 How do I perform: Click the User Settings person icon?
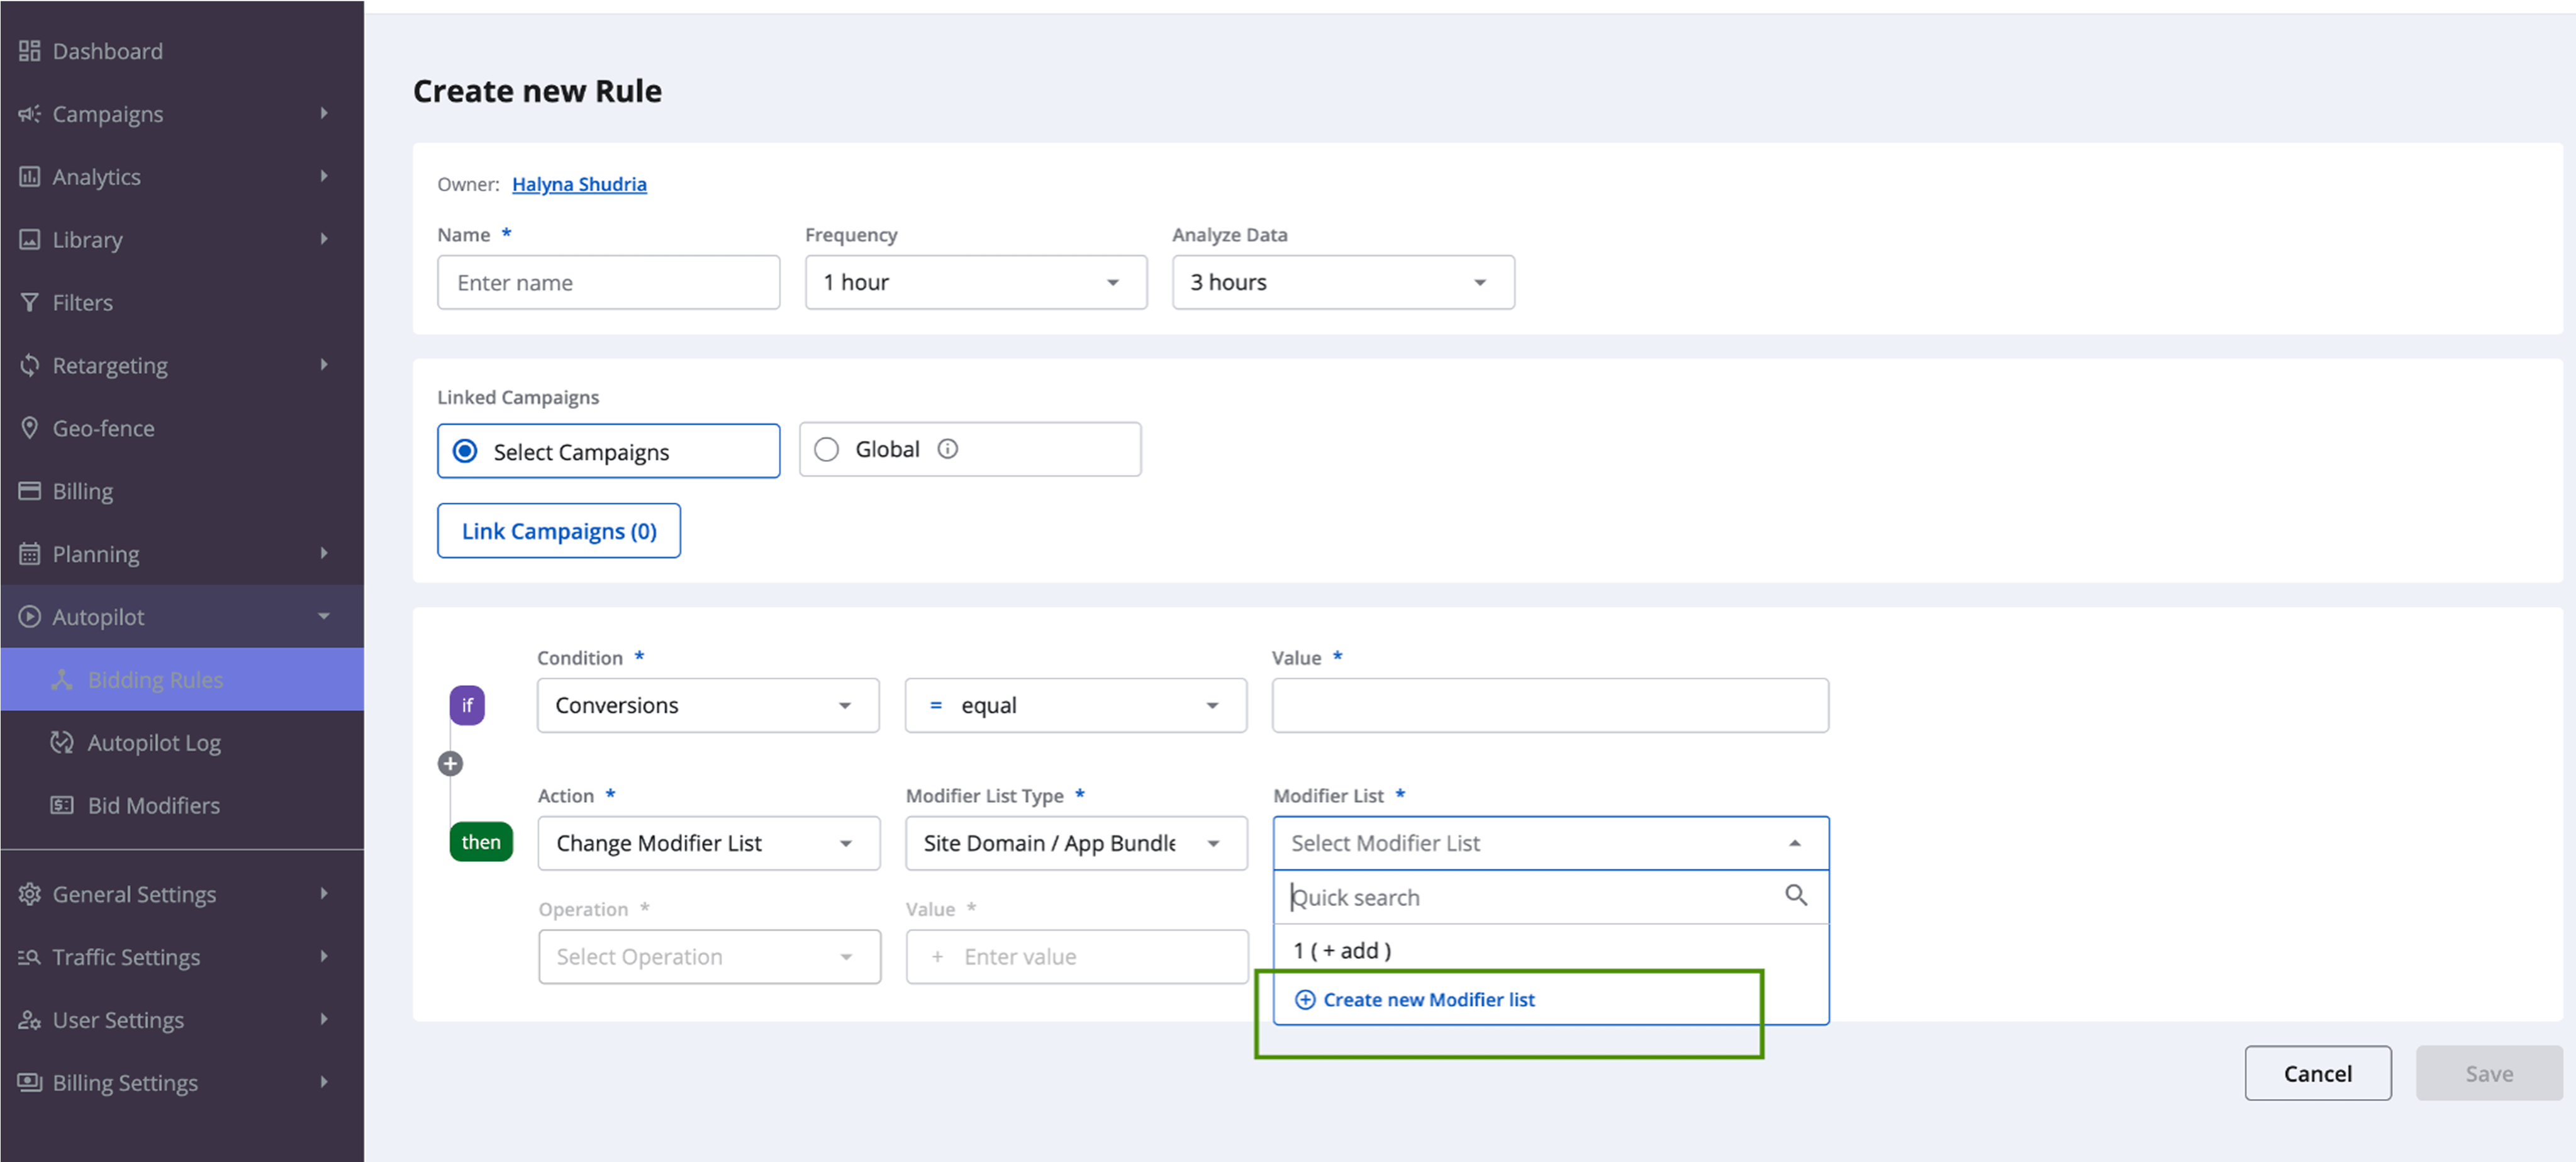point(29,1020)
